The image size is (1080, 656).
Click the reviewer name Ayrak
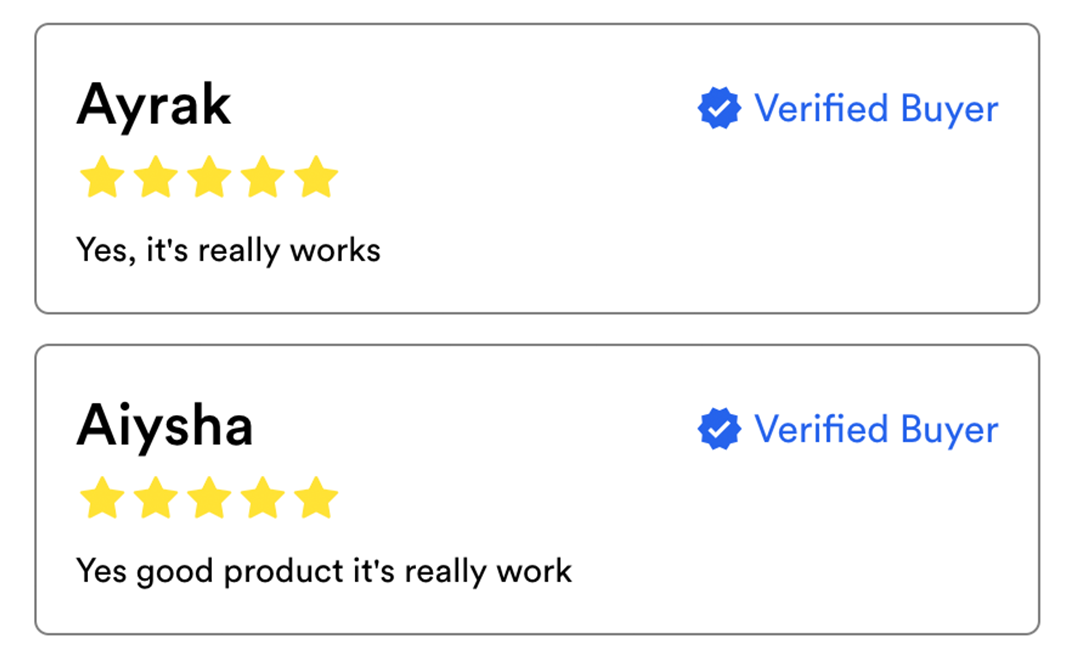point(154,104)
